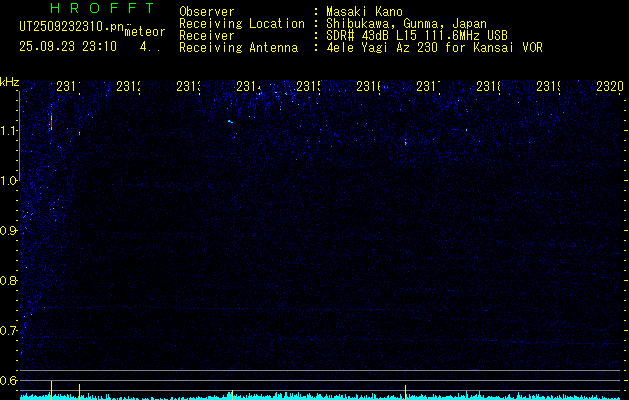Click the yellow bottom marker just before 2317
The width and height of the screenshot is (629, 400).
click(406, 392)
